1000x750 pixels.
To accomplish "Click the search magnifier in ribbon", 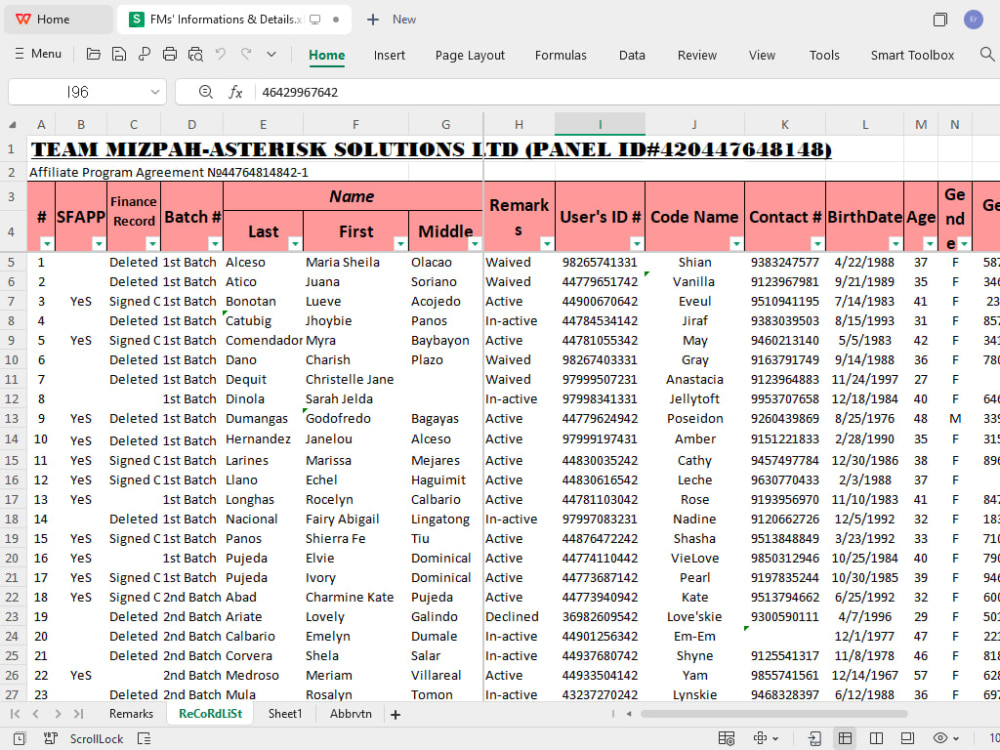I will (987, 54).
